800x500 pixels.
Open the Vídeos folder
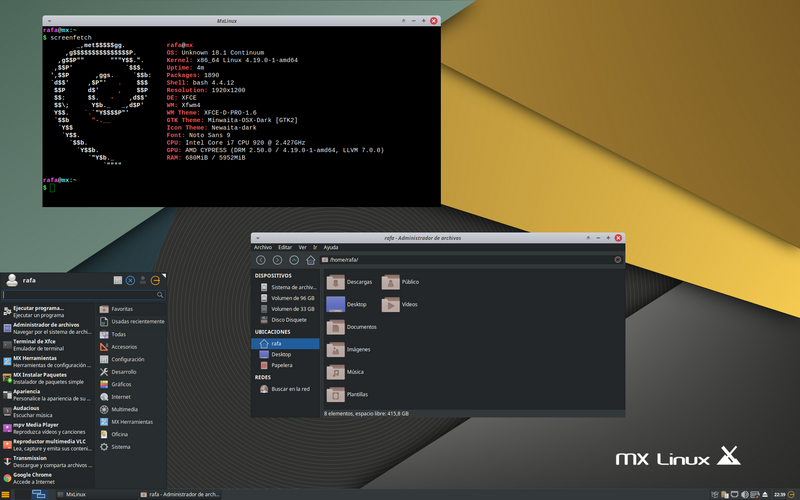(x=400, y=304)
